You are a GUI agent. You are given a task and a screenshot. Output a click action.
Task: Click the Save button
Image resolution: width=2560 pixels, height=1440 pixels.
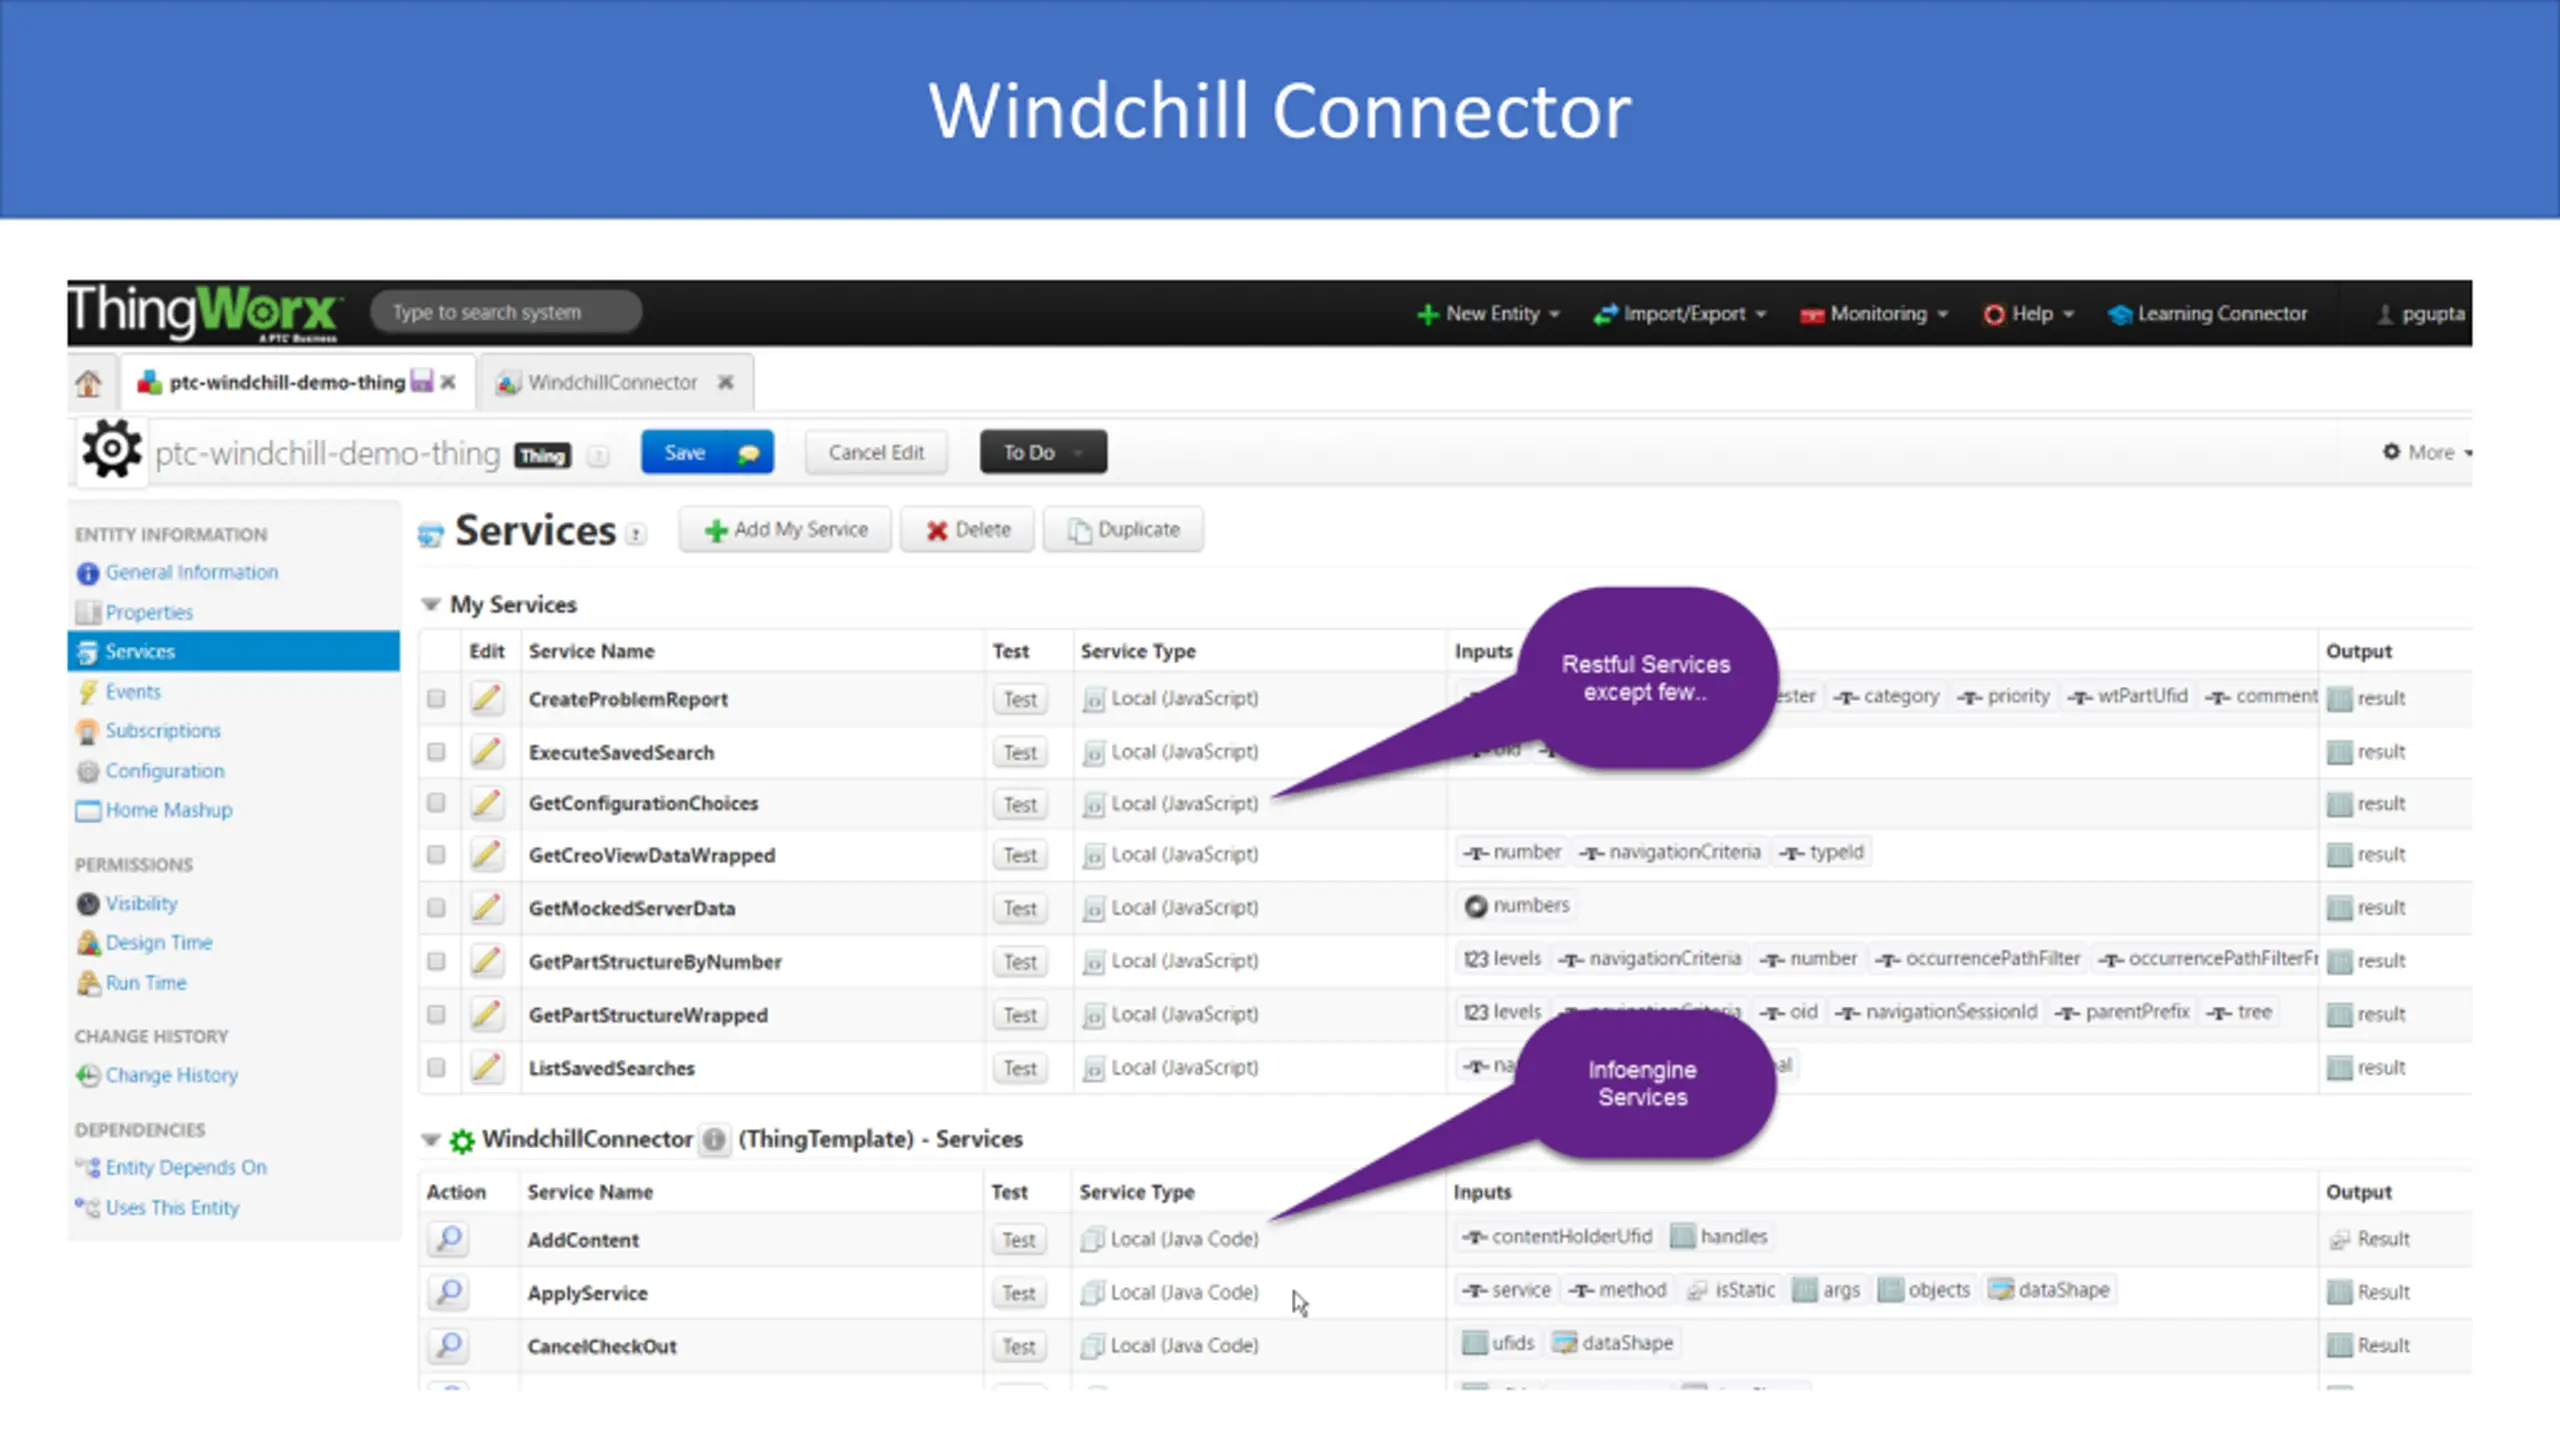pyautogui.click(x=707, y=452)
